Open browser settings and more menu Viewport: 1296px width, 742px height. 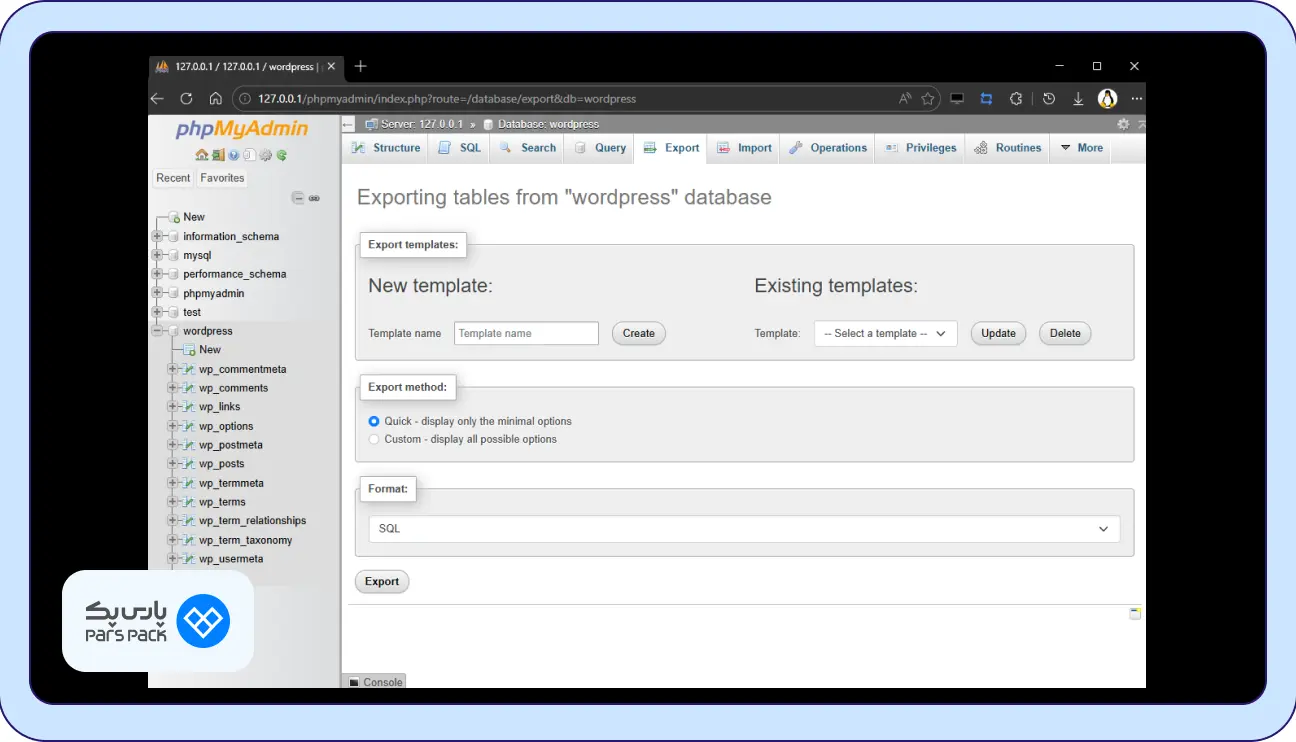coord(1136,98)
